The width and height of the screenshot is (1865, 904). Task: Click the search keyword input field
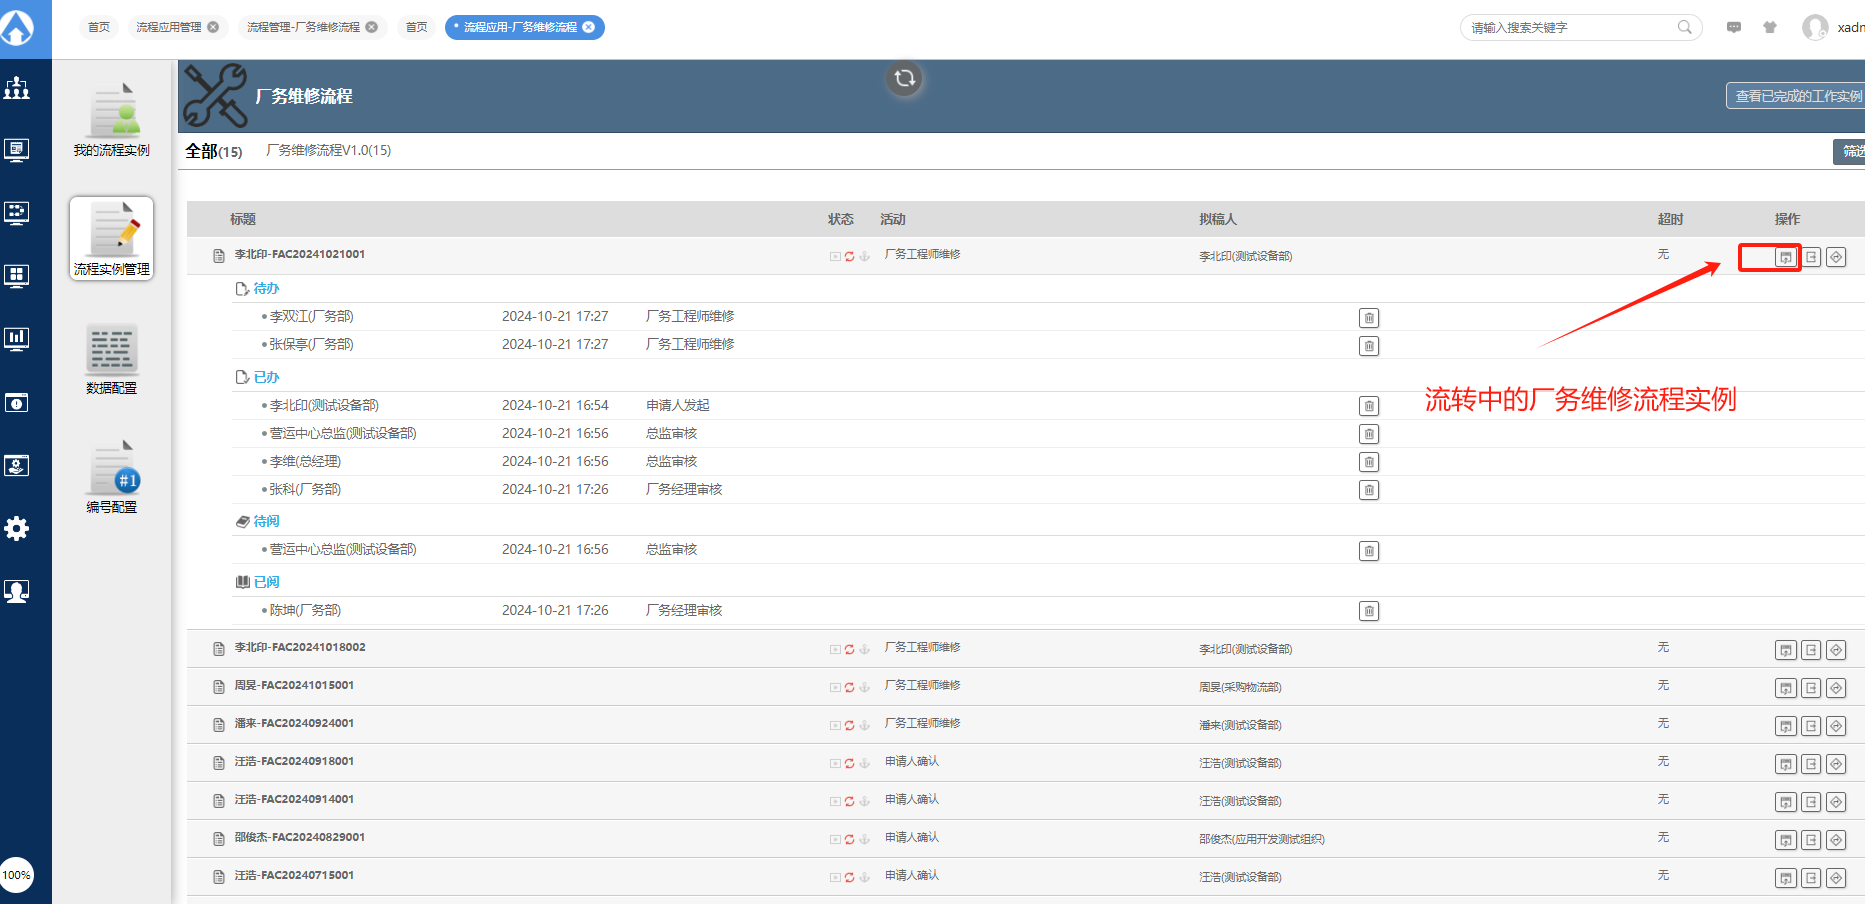click(x=1568, y=27)
